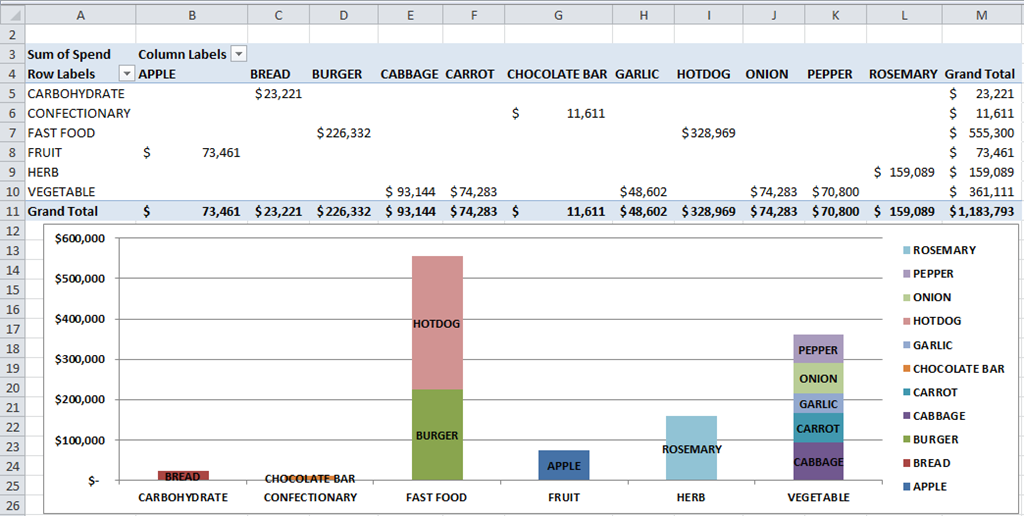Click the CONFECTIONARY row label cell

(x=80, y=113)
